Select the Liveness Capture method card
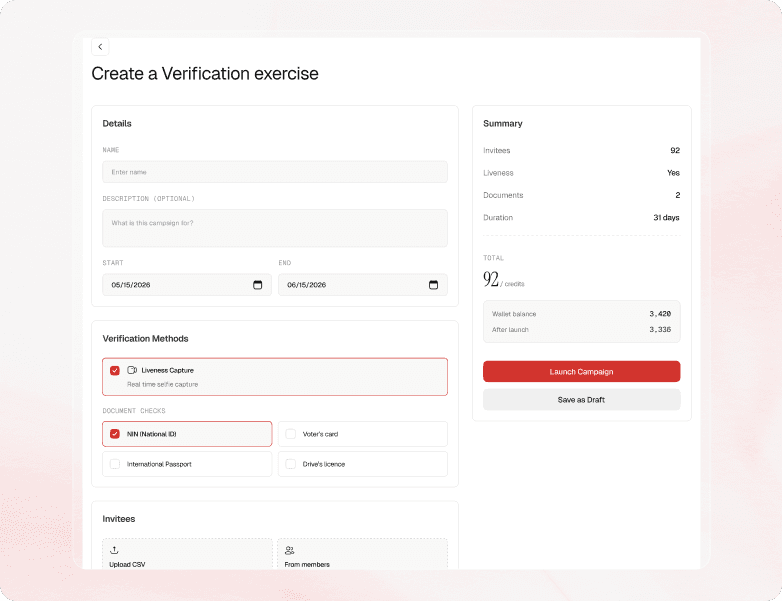 275,377
